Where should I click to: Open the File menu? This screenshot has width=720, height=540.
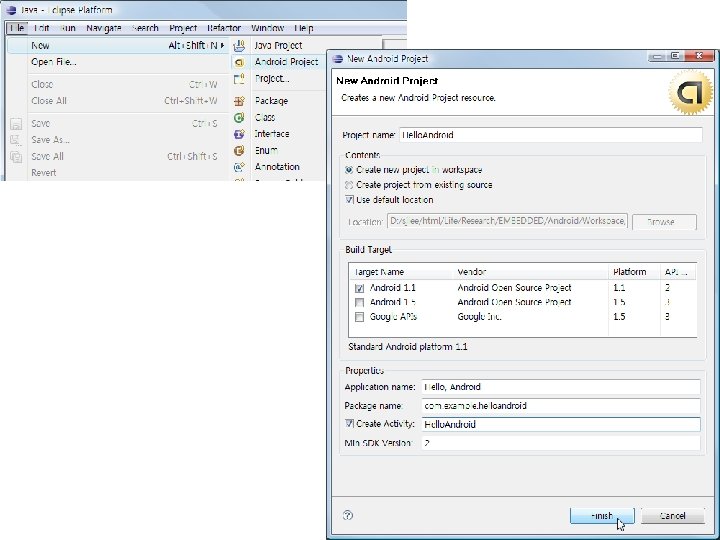[17, 28]
